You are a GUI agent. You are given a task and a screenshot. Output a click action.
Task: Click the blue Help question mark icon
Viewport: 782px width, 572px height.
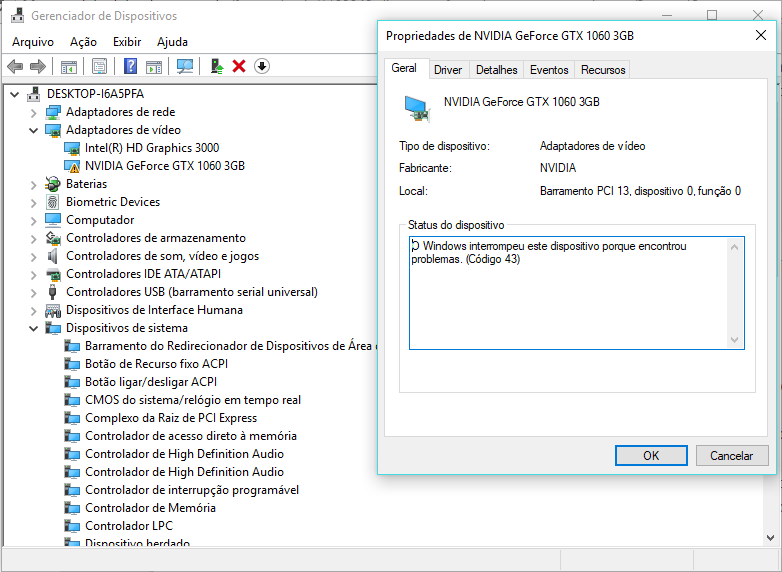point(131,66)
